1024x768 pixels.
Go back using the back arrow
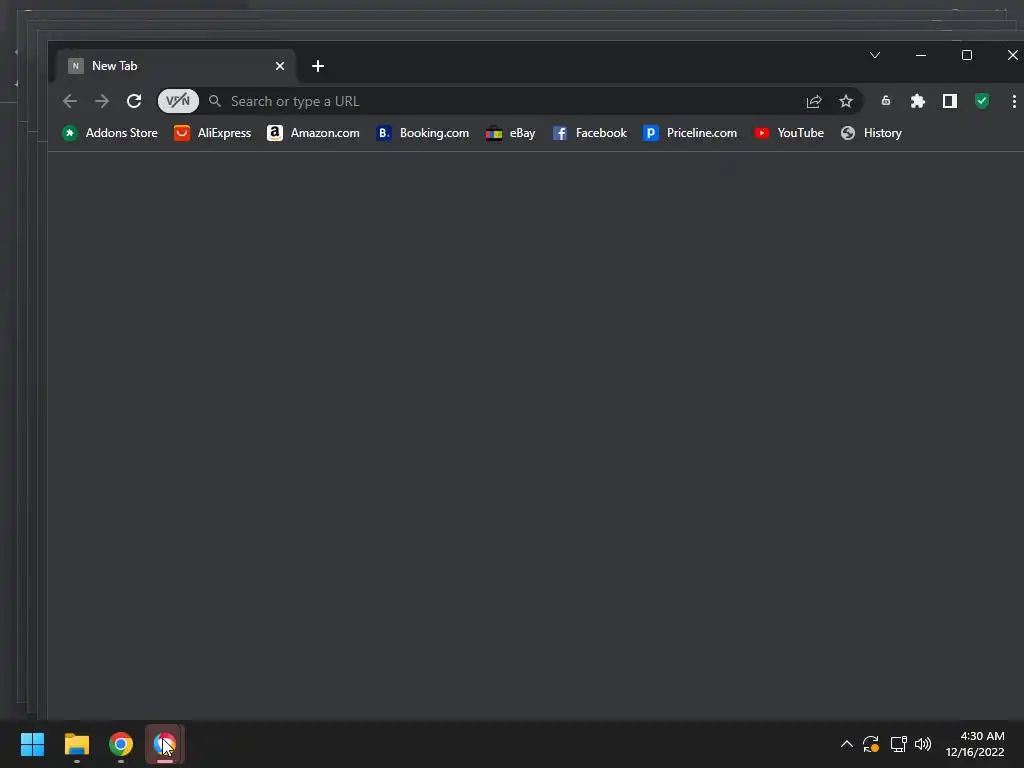coord(70,101)
